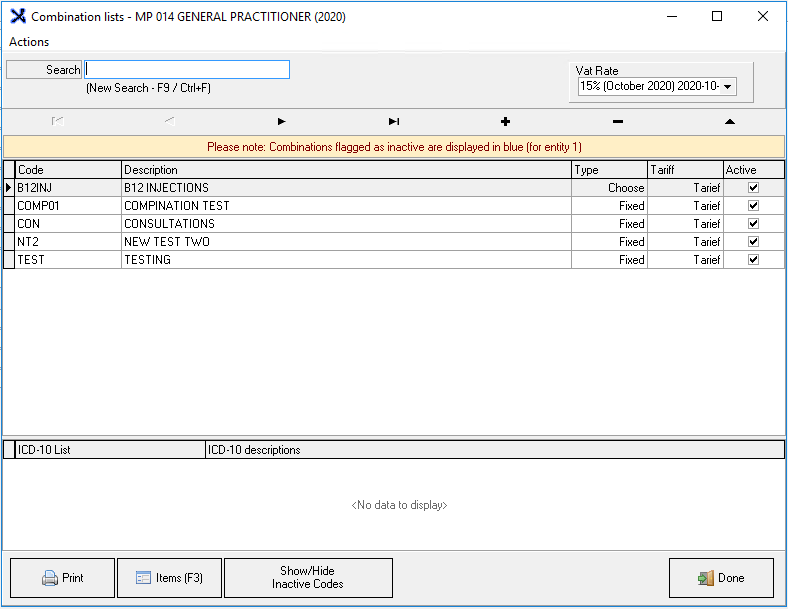Select the NEW TEST TWO row
The width and height of the screenshot is (788, 609).
(166, 242)
